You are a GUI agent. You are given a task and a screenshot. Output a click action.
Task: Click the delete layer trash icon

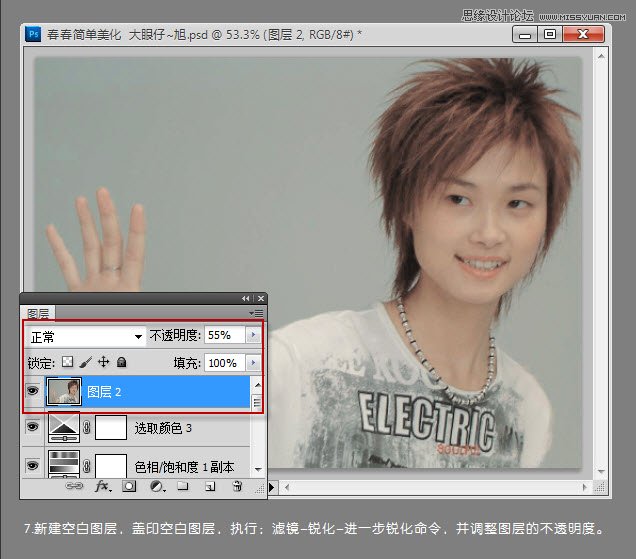(237, 486)
